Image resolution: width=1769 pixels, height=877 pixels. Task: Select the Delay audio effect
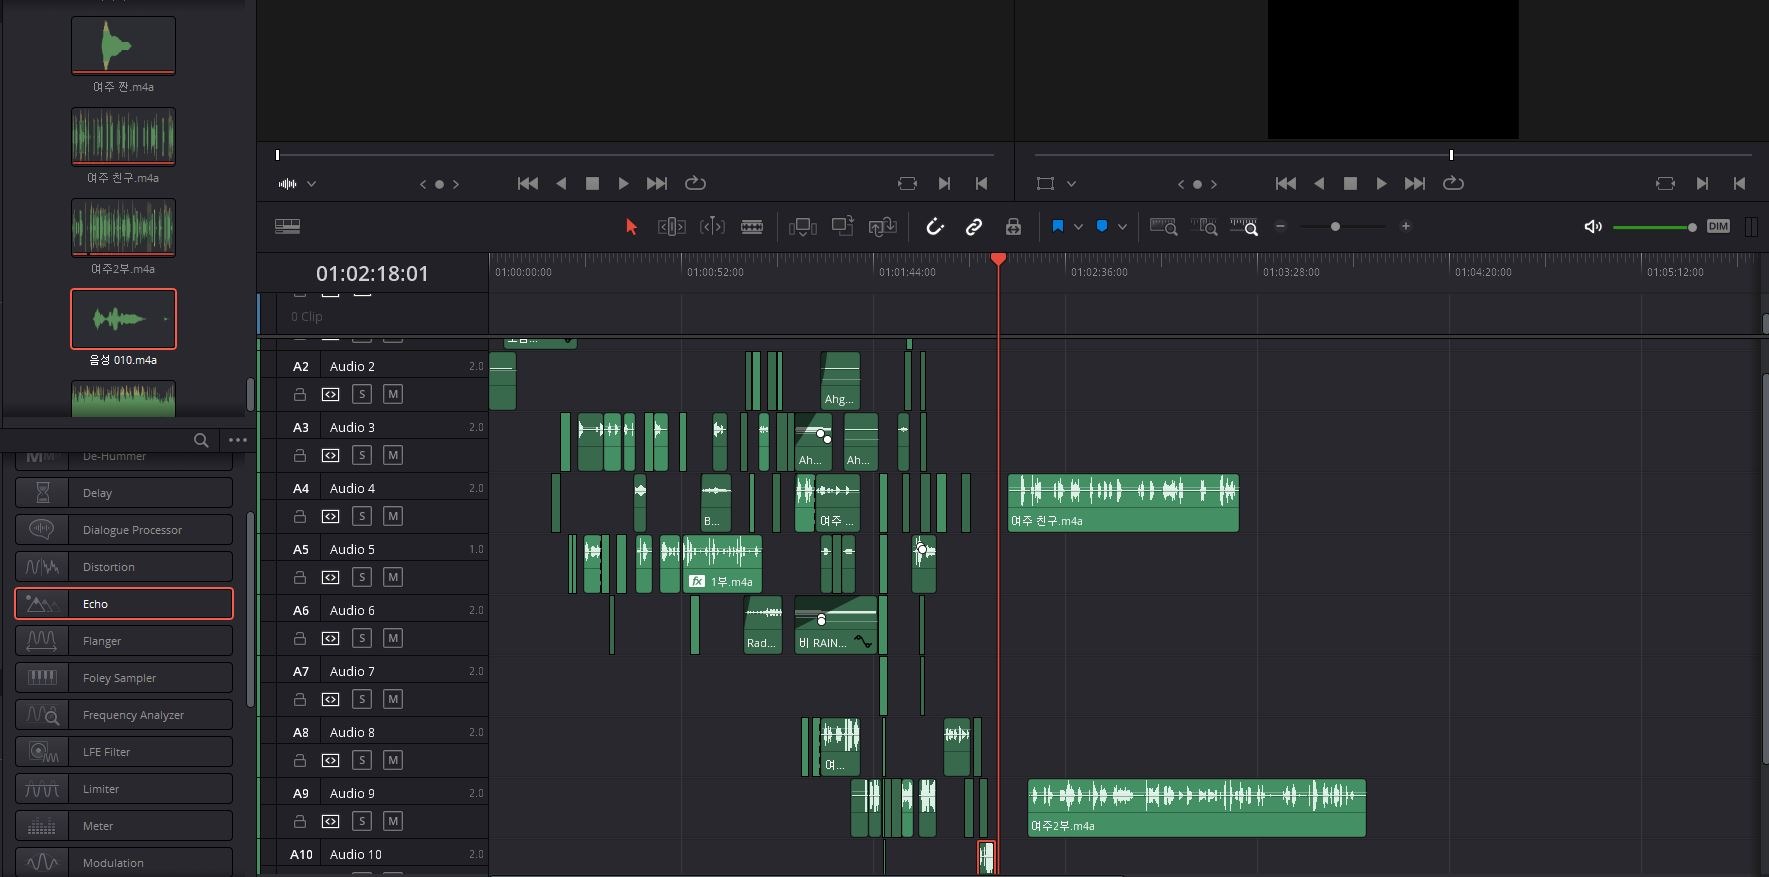pos(124,493)
